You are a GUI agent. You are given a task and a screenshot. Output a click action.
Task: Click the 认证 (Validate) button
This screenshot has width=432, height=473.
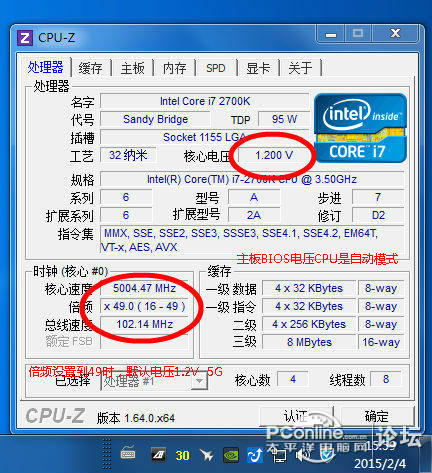[296, 416]
